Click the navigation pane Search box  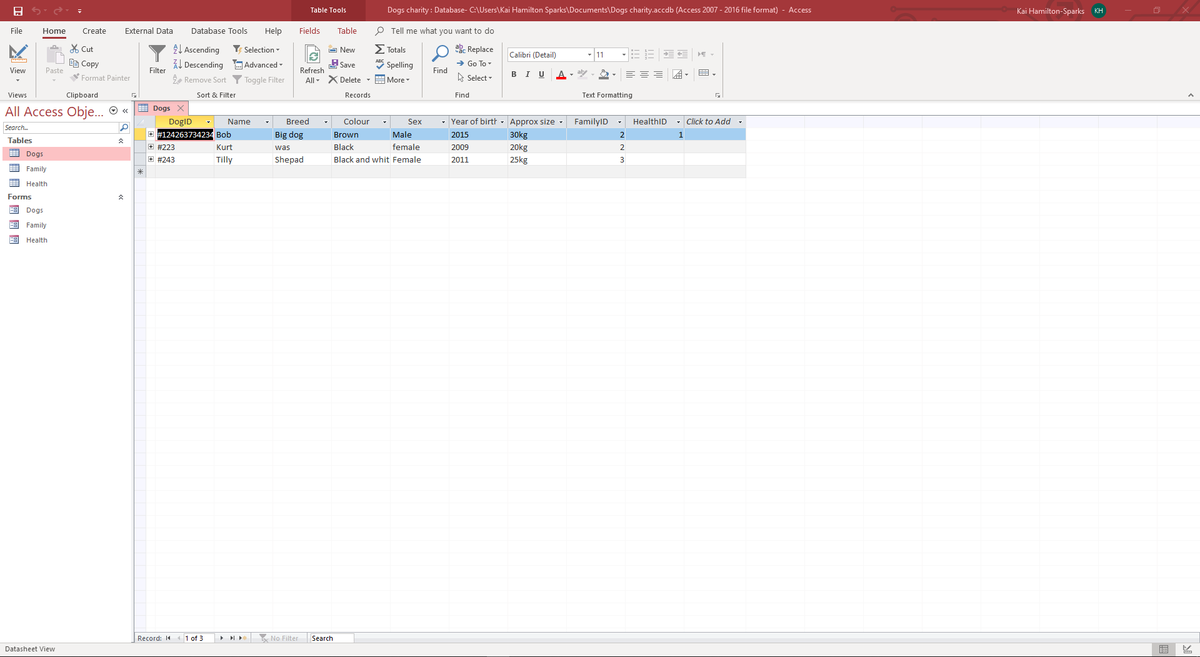coord(60,128)
